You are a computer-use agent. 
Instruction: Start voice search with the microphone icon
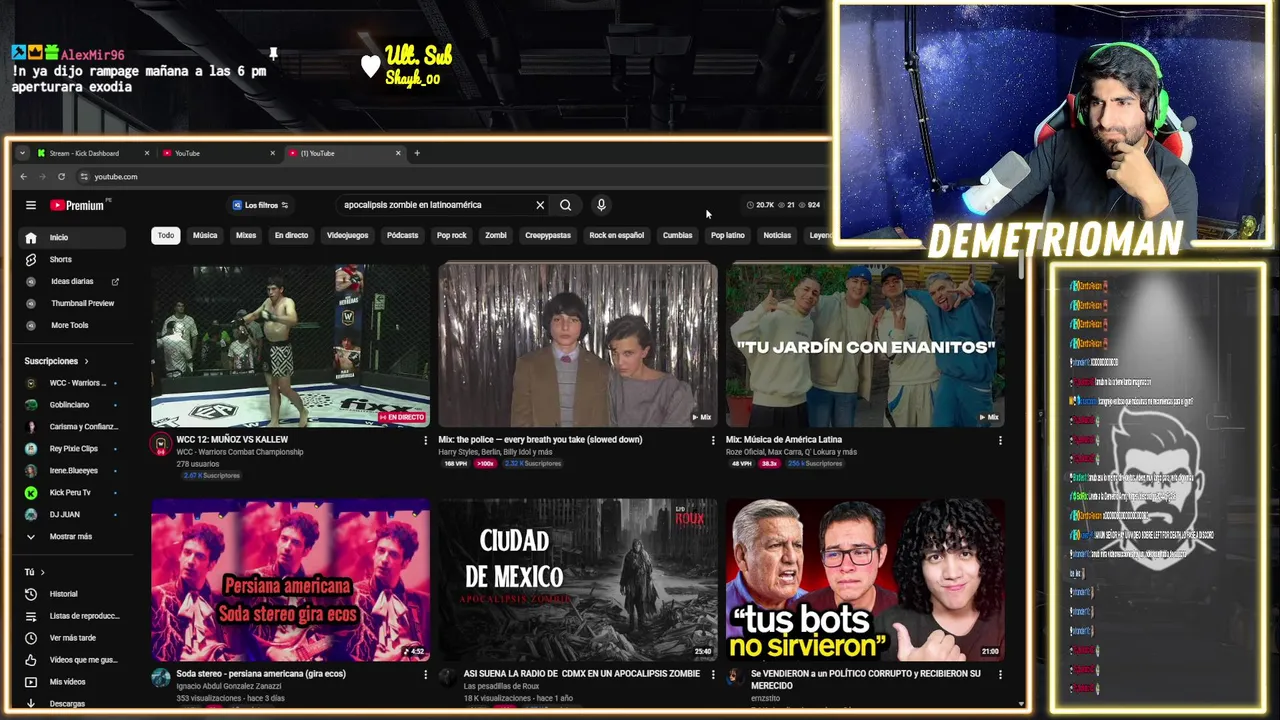601,205
